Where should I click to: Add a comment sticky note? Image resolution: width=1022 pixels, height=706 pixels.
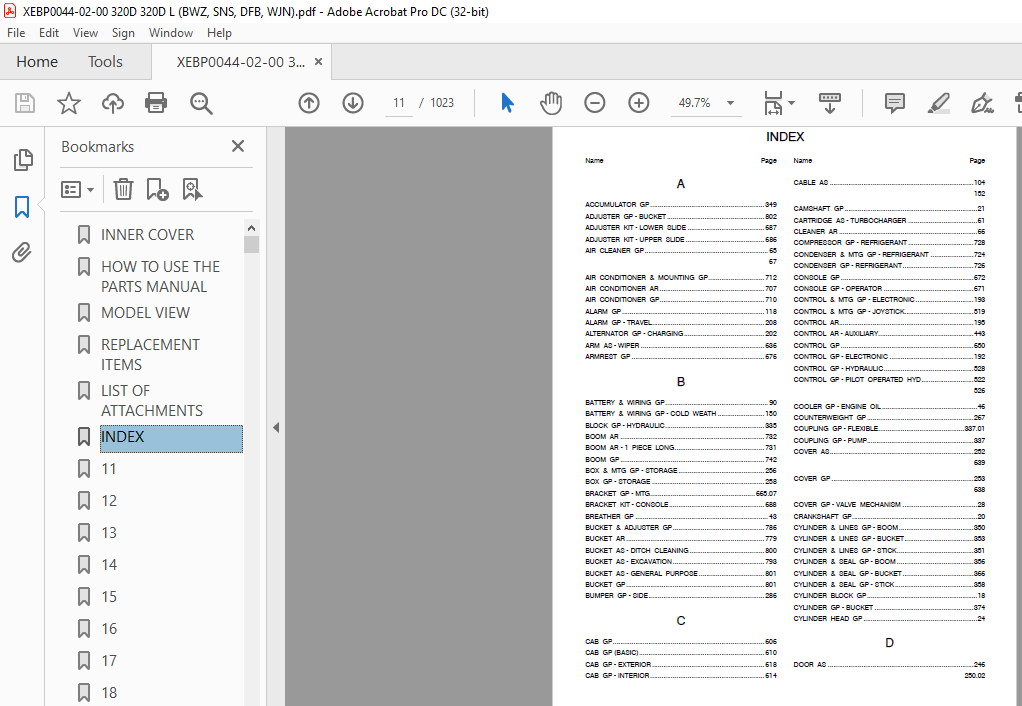pyautogui.click(x=894, y=103)
